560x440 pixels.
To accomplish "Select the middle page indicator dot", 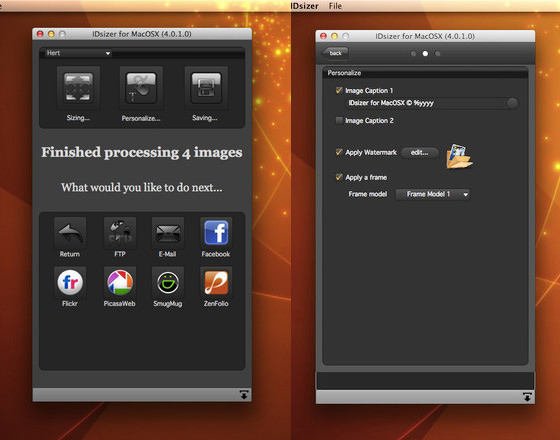I will pos(425,54).
